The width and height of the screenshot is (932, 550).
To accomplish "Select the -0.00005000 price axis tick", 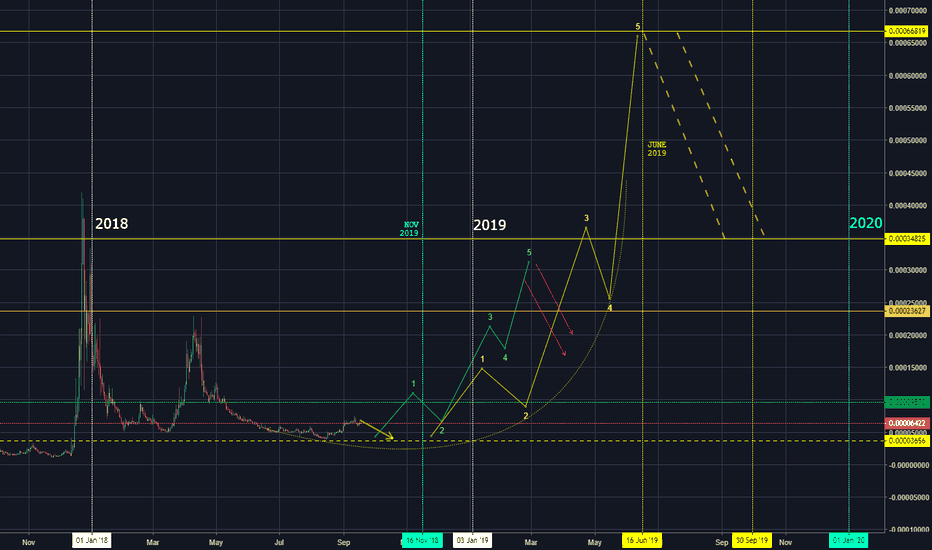I will pyautogui.click(x=908, y=497).
